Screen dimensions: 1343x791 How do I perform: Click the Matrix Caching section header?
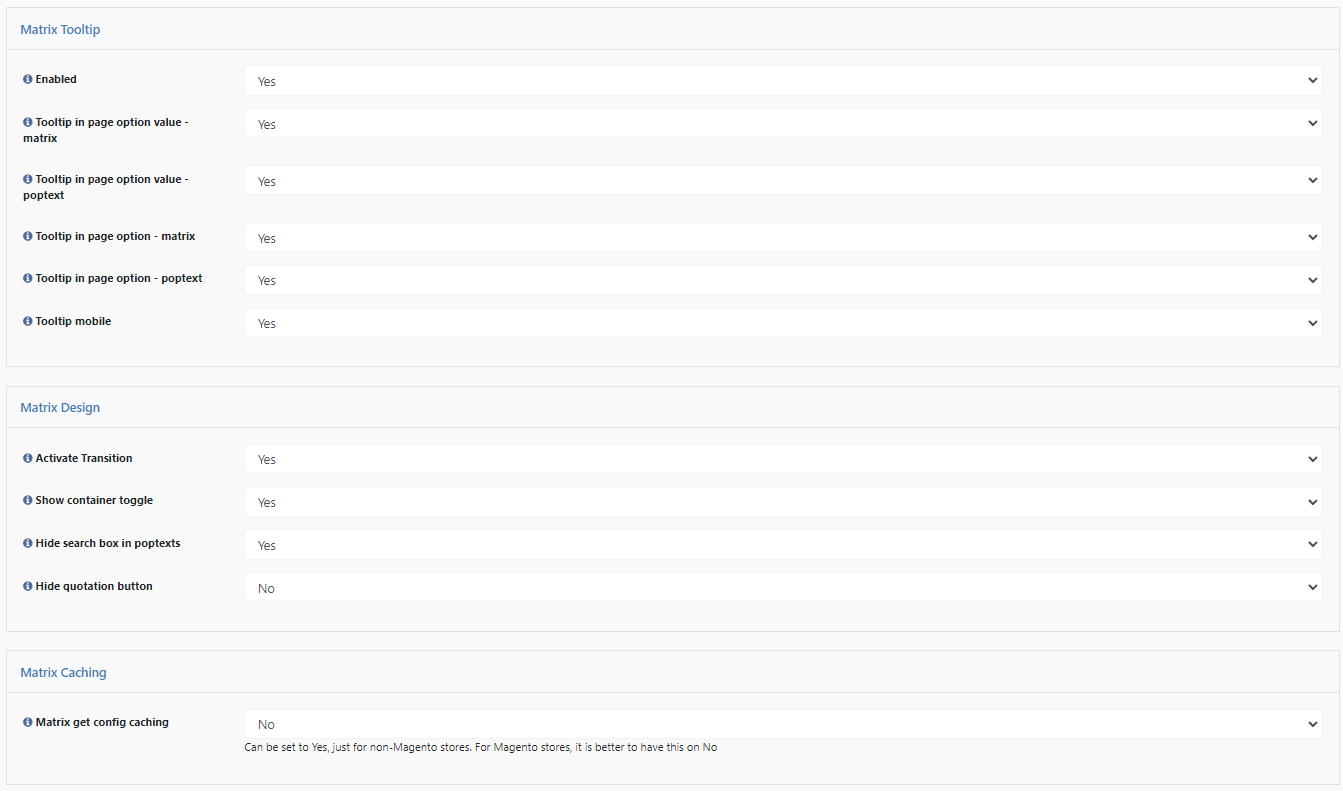click(x=64, y=673)
